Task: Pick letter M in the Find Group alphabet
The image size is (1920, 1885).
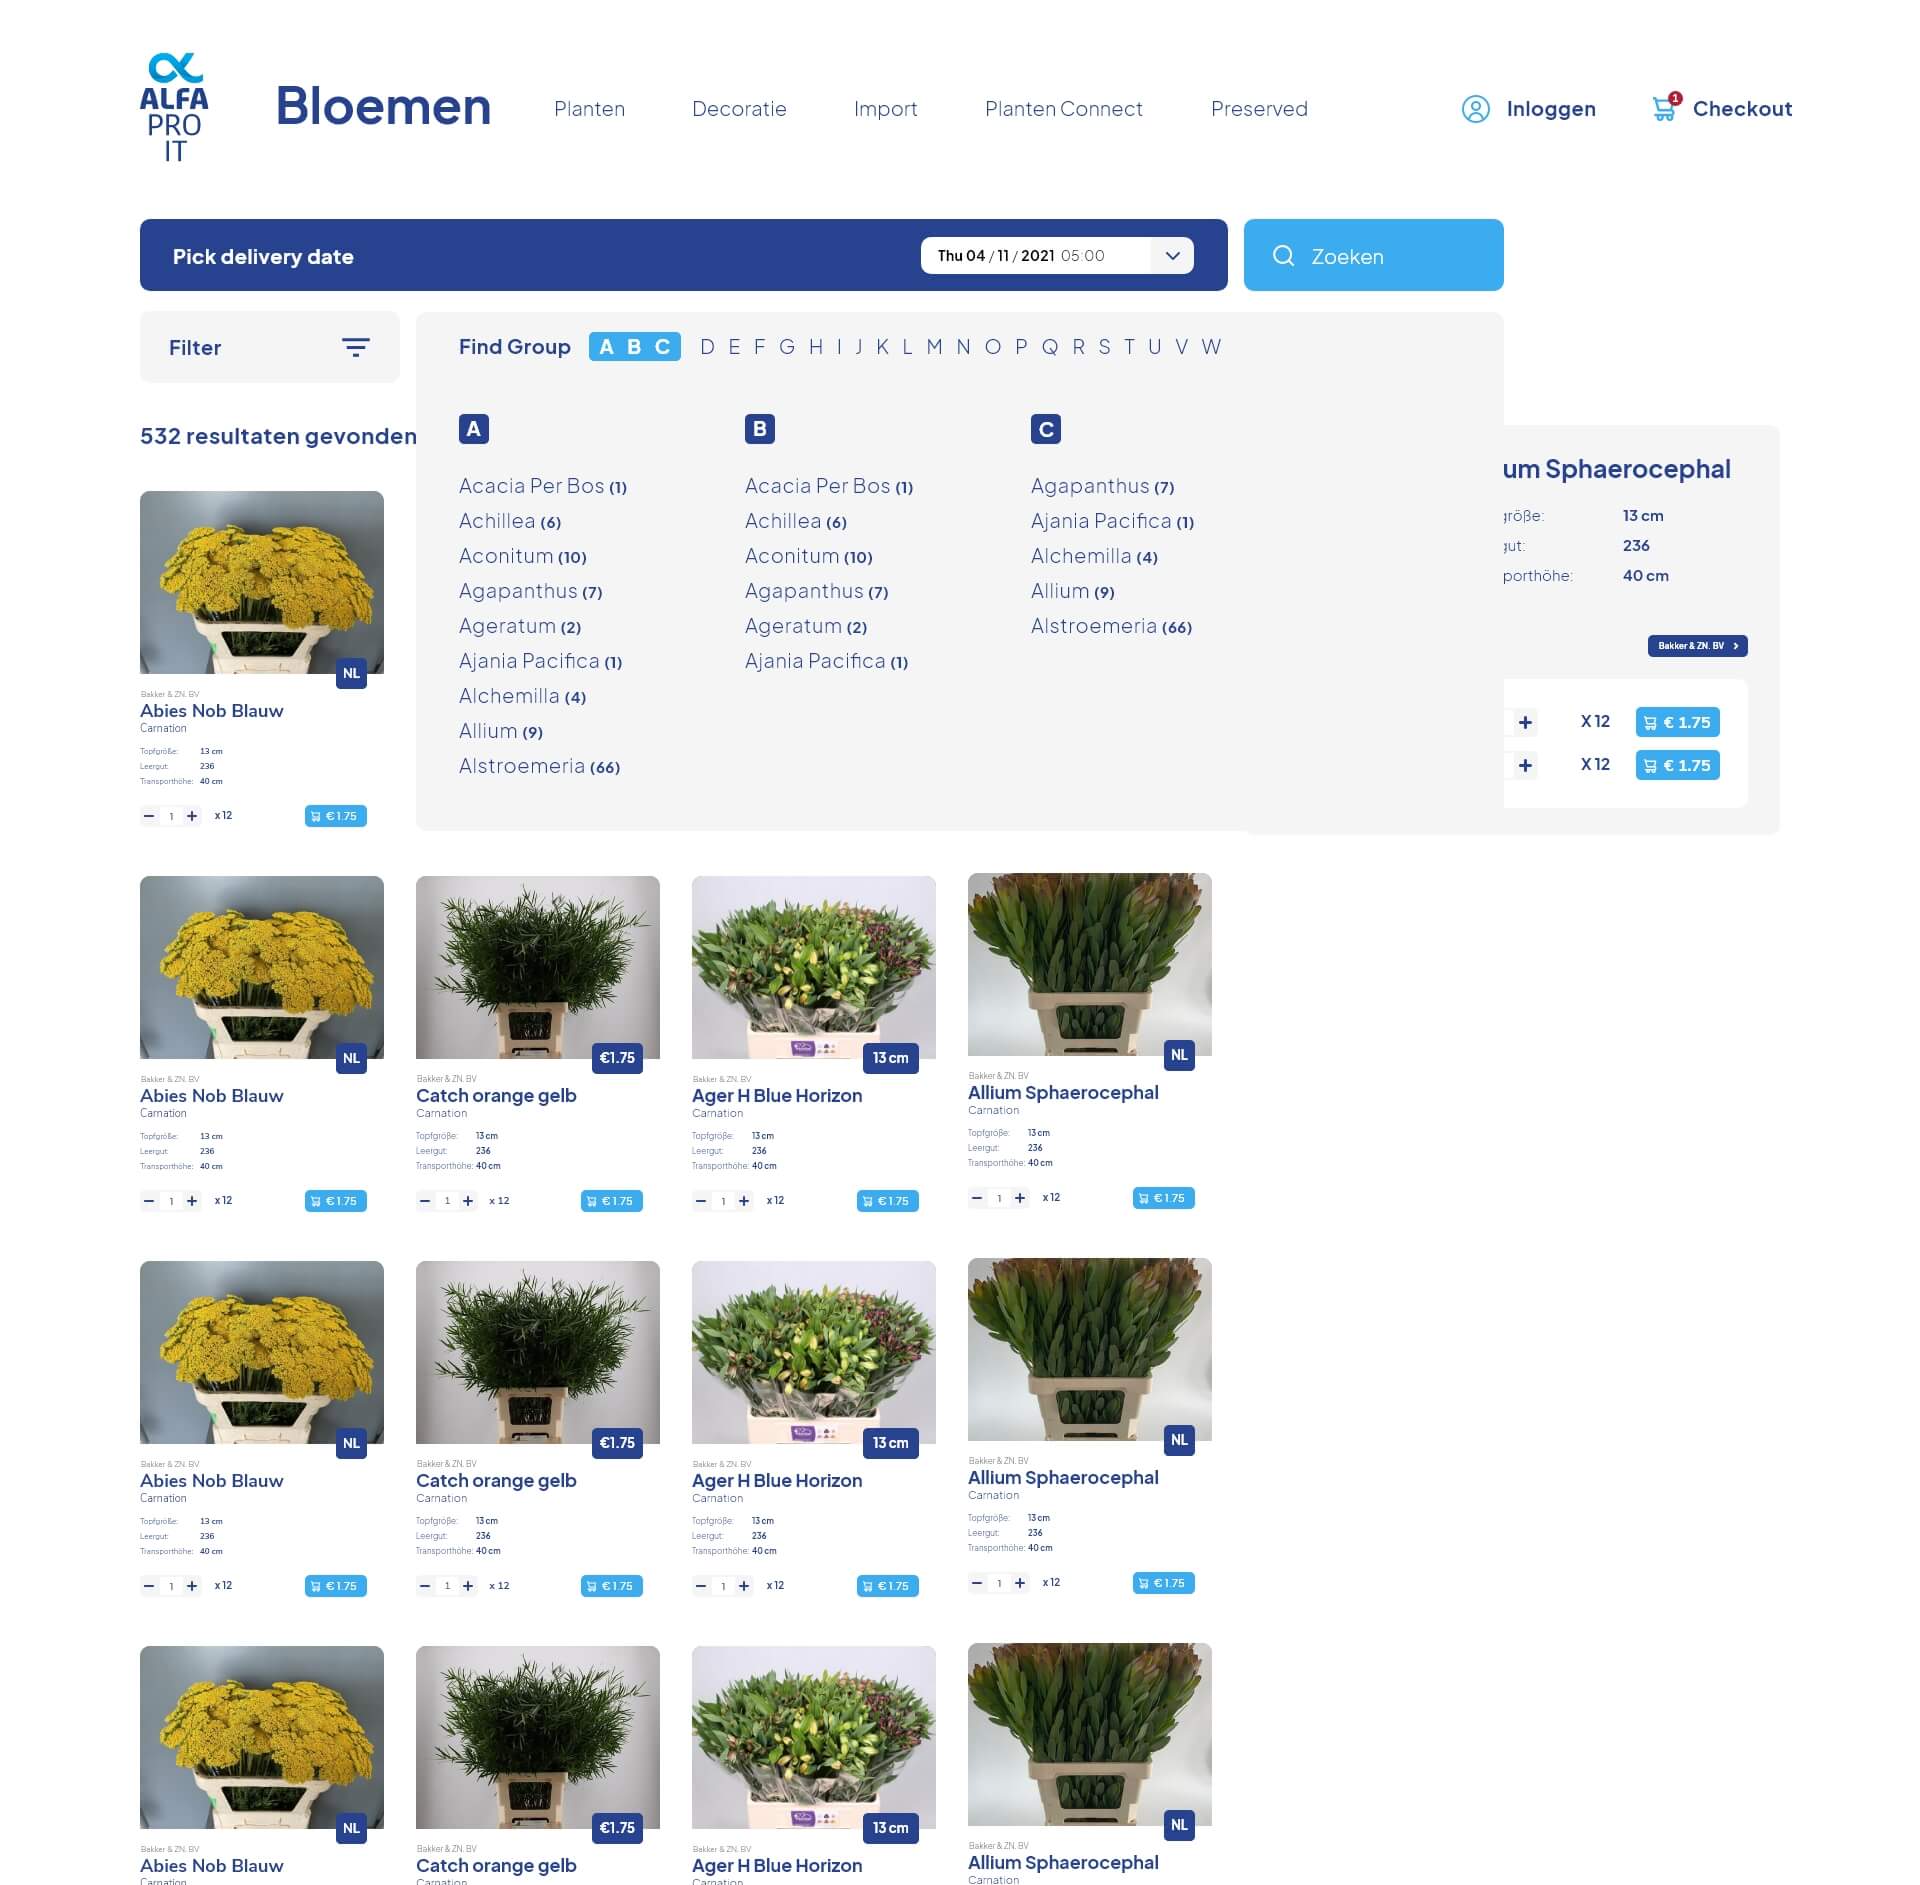Action: [934, 347]
